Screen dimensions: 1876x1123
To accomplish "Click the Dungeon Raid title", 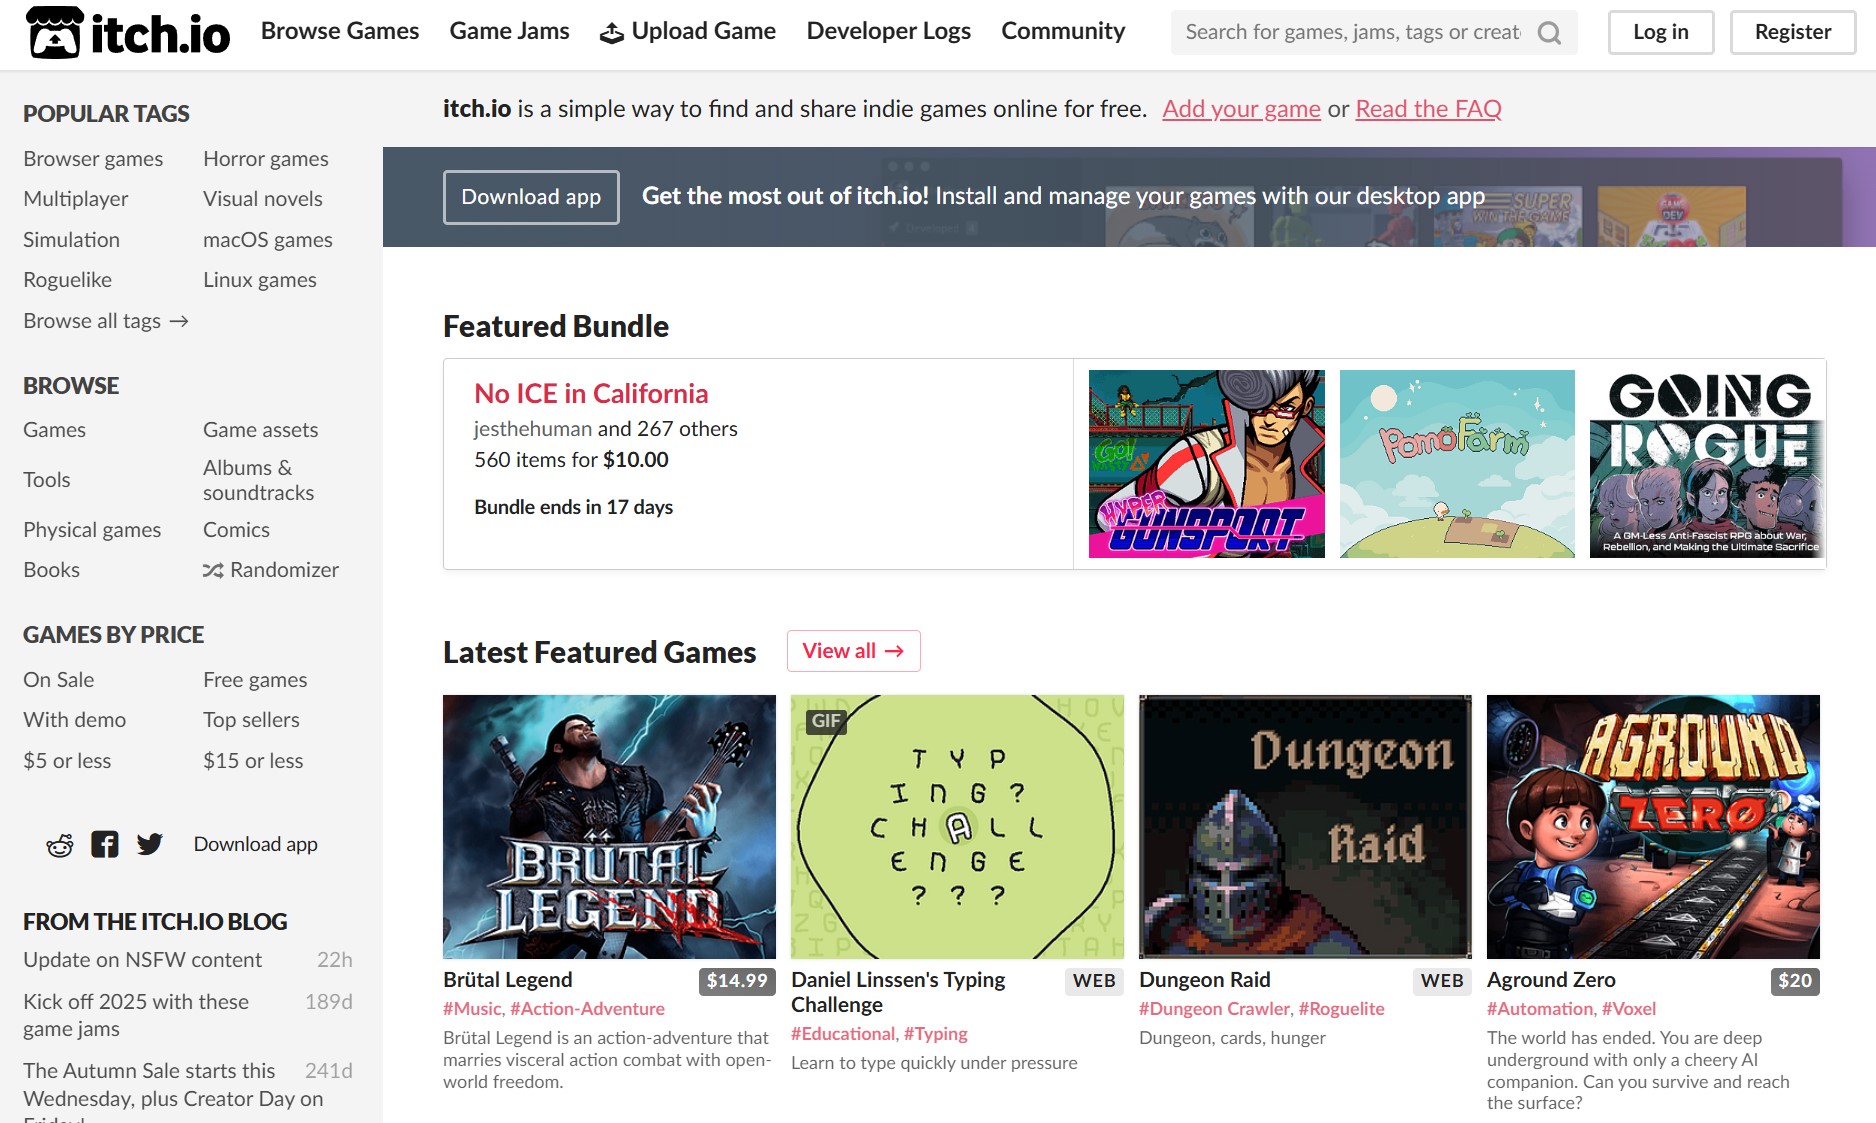I will coord(1205,980).
